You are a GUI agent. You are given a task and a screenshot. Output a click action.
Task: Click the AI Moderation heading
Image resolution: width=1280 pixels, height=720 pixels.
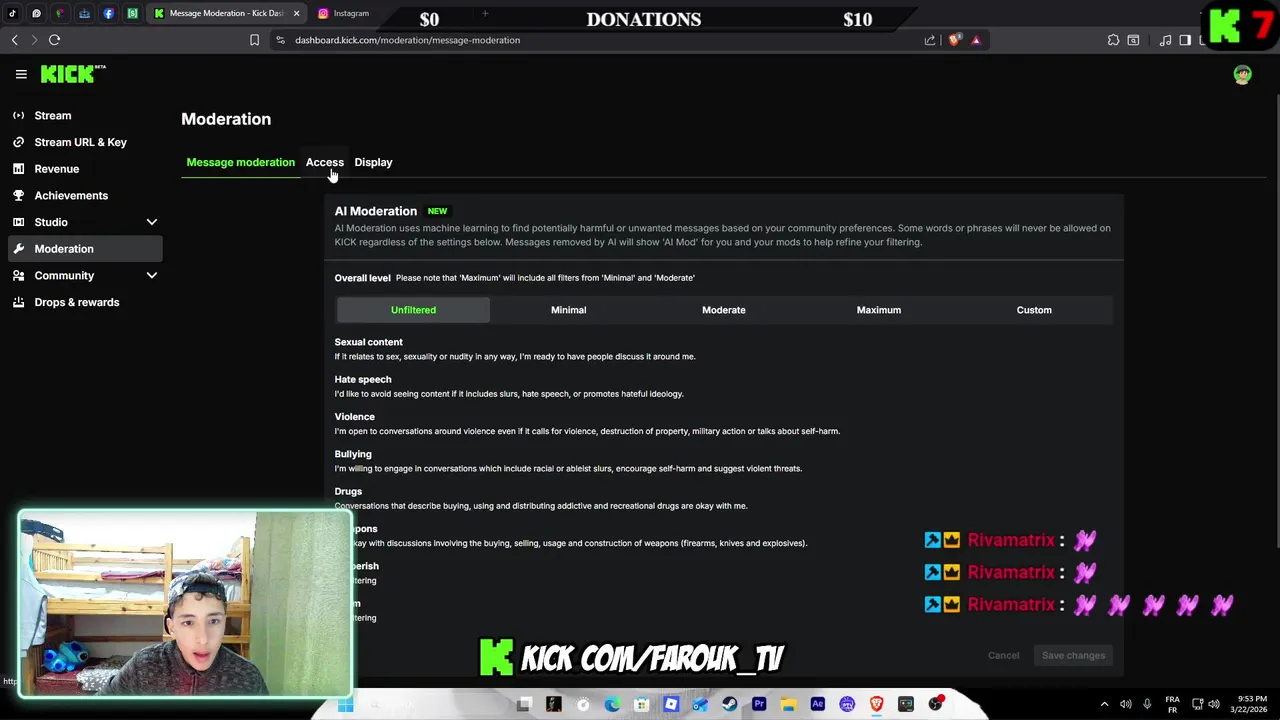pyautogui.click(x=375, y=211)
